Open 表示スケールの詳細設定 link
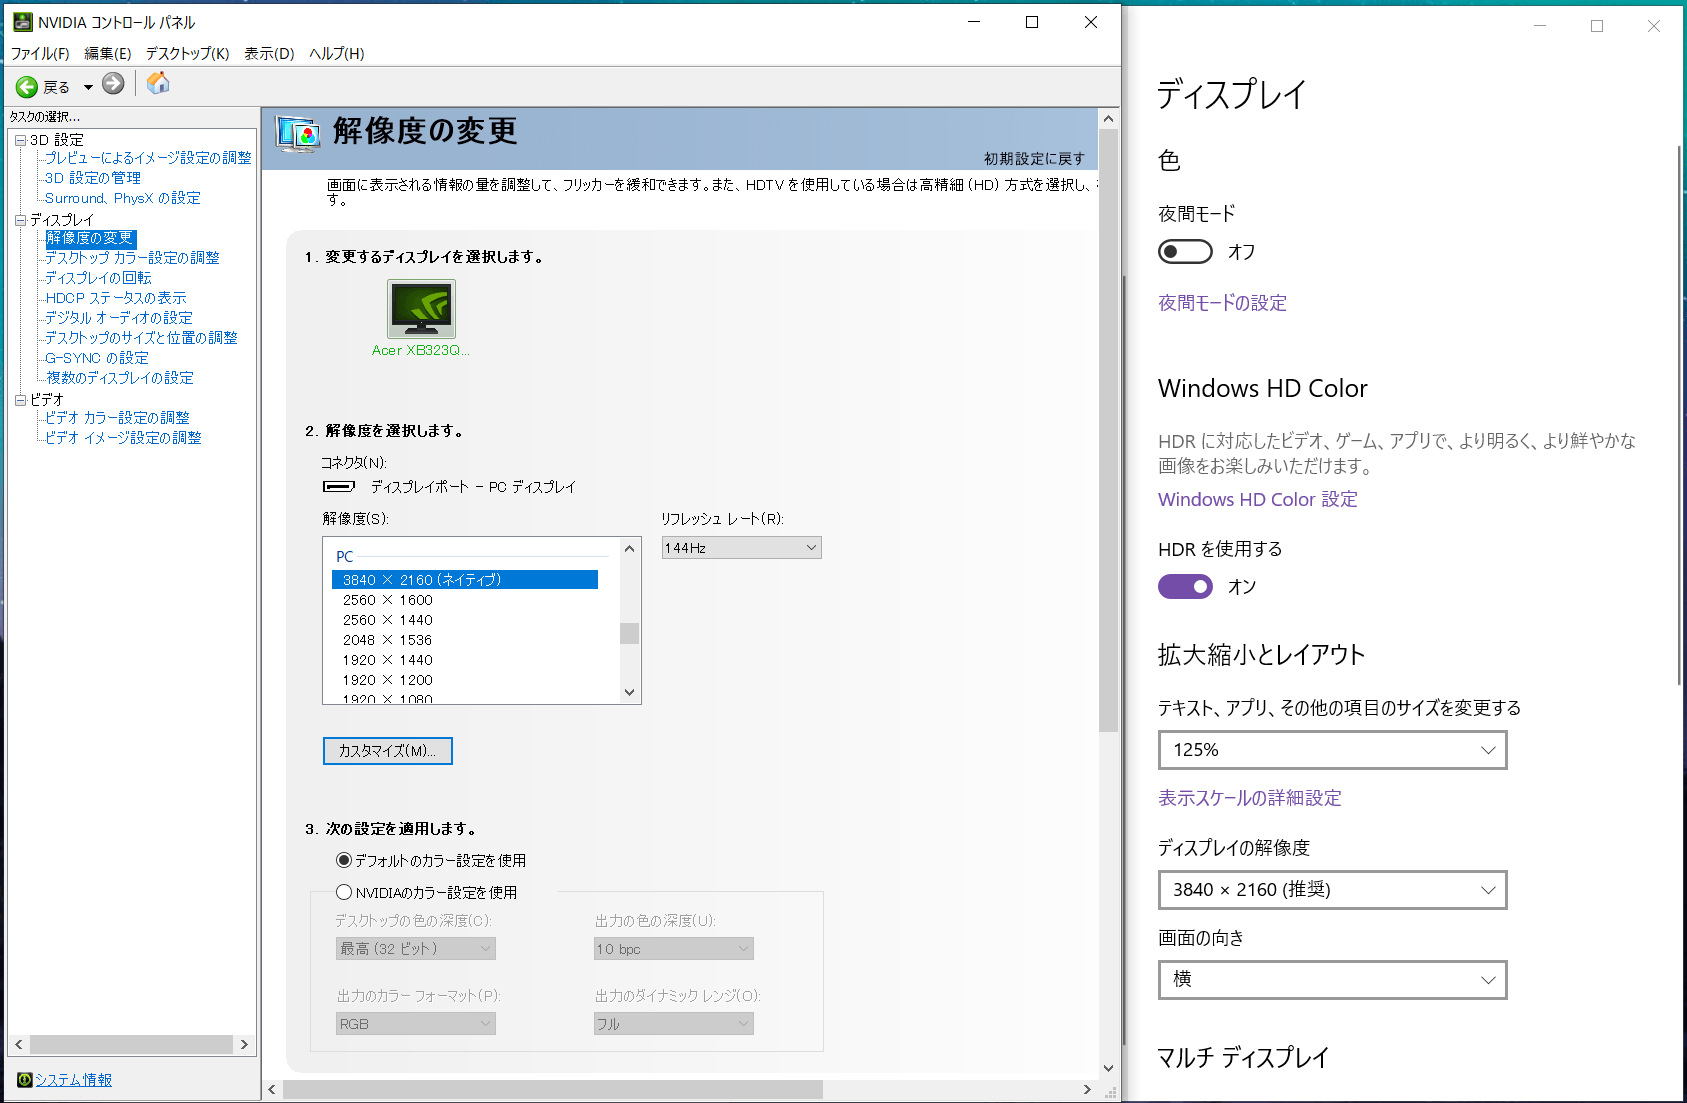The height and width of the screenshot is (1103, 1687). 1250,798
